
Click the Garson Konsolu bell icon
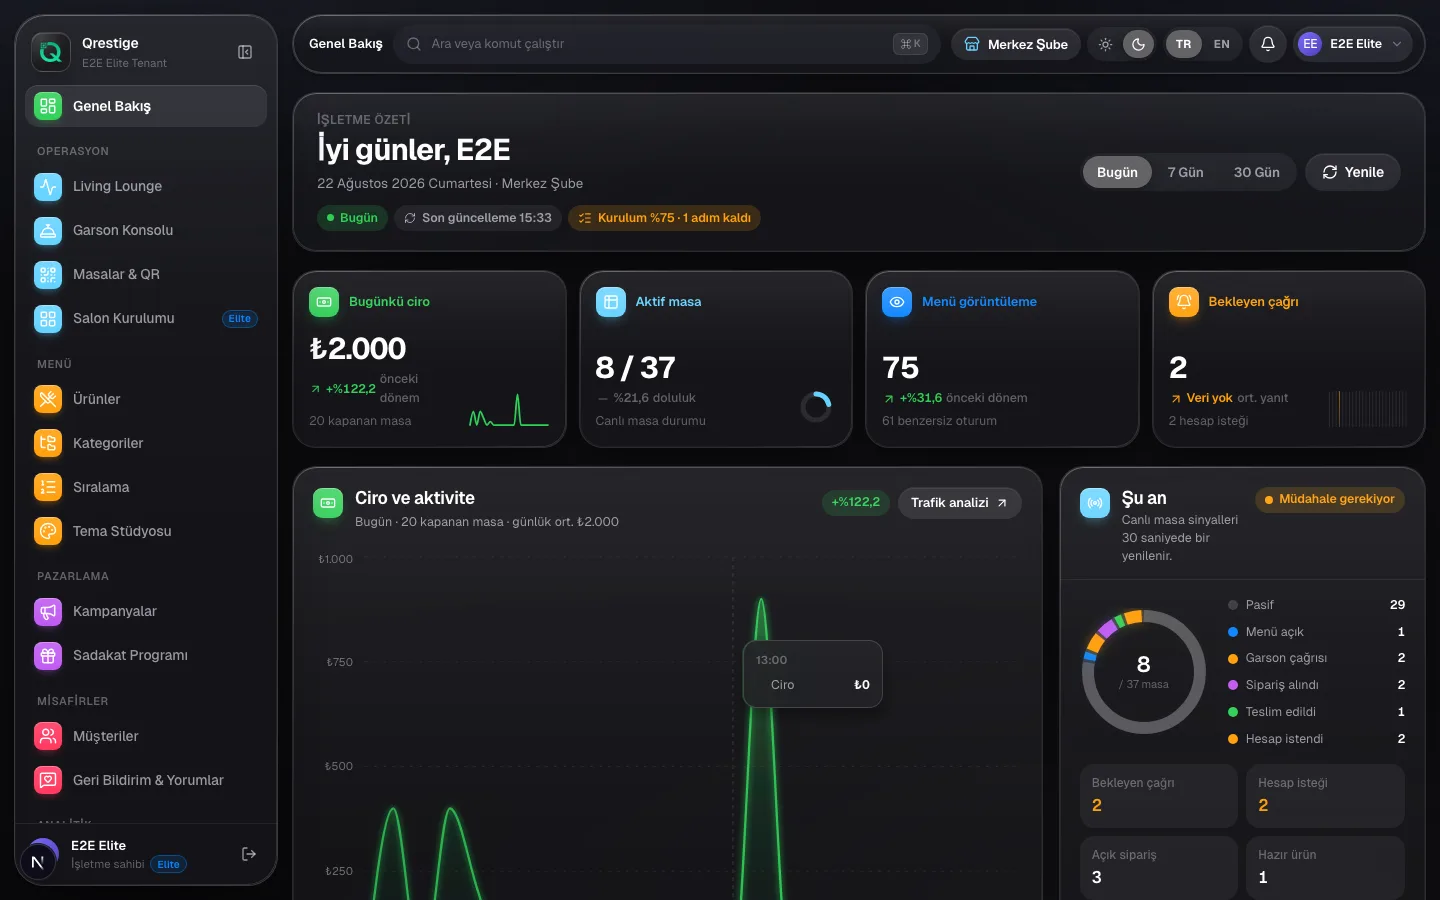coord(48,230)
